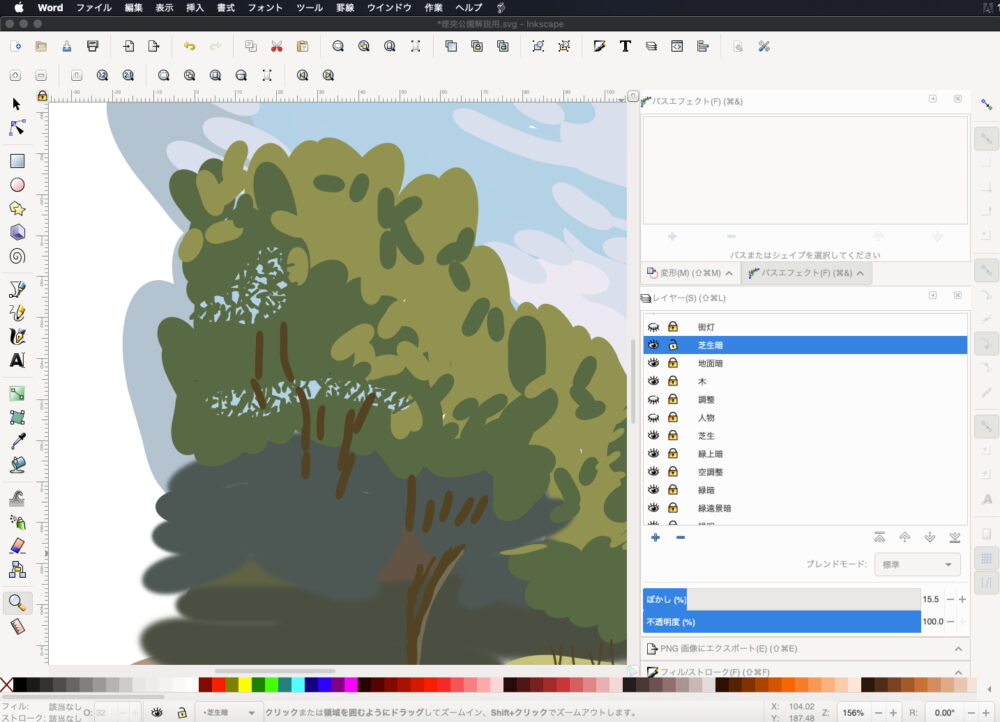The height and width of the screenshot is (722, 1000).
Task: Switch to the 変形 tab
Action: pos(689,273)
